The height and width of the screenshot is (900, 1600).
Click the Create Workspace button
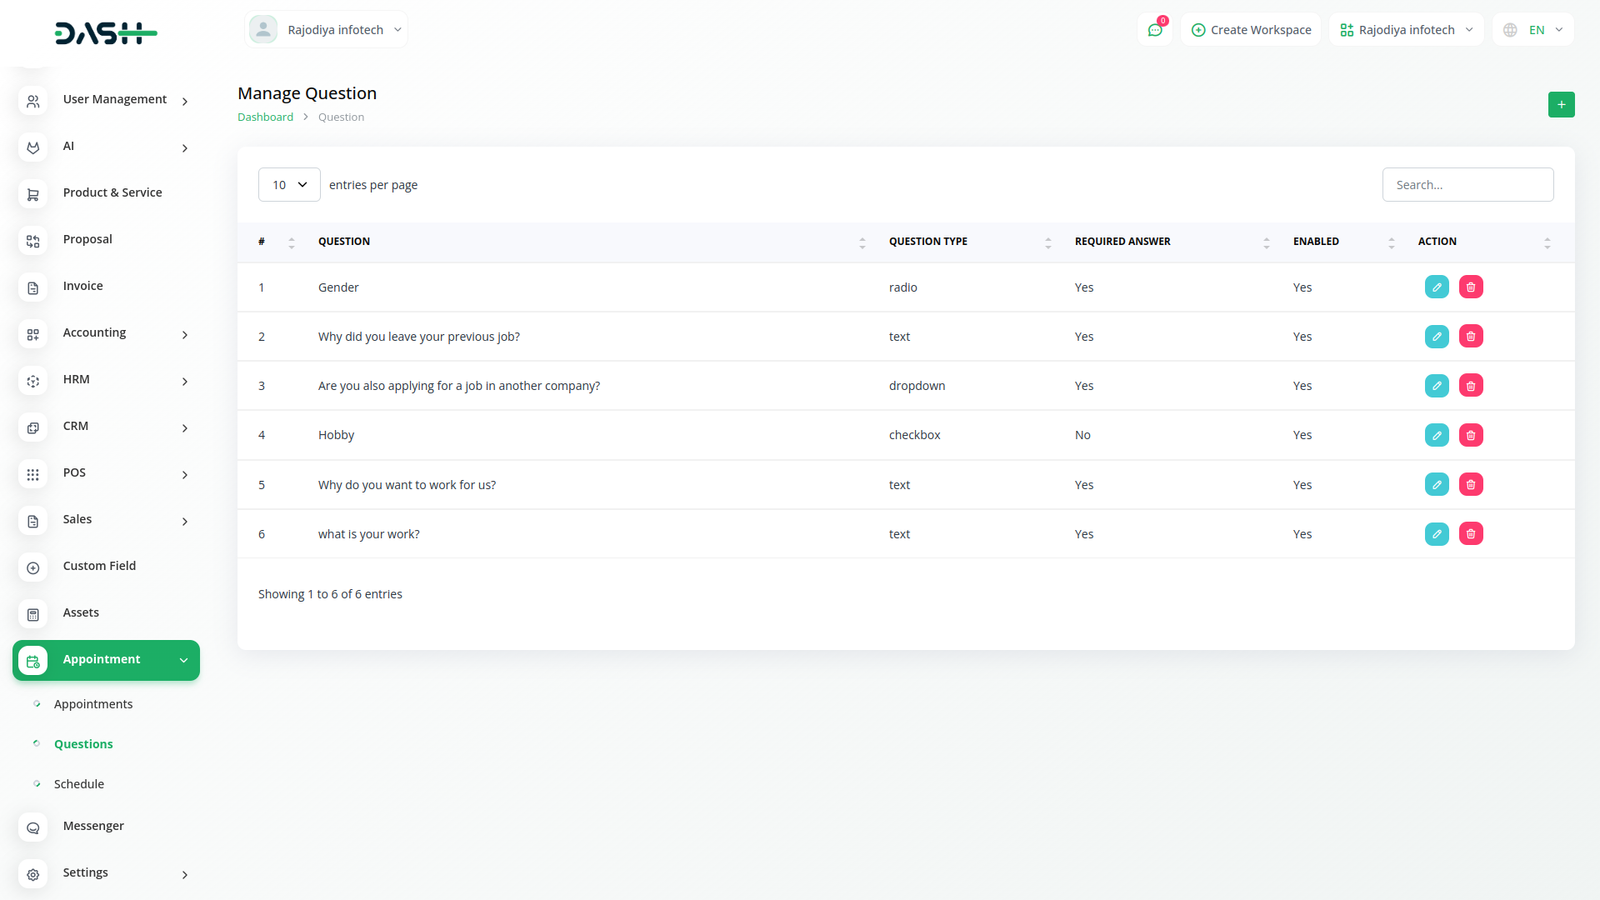1250,30
